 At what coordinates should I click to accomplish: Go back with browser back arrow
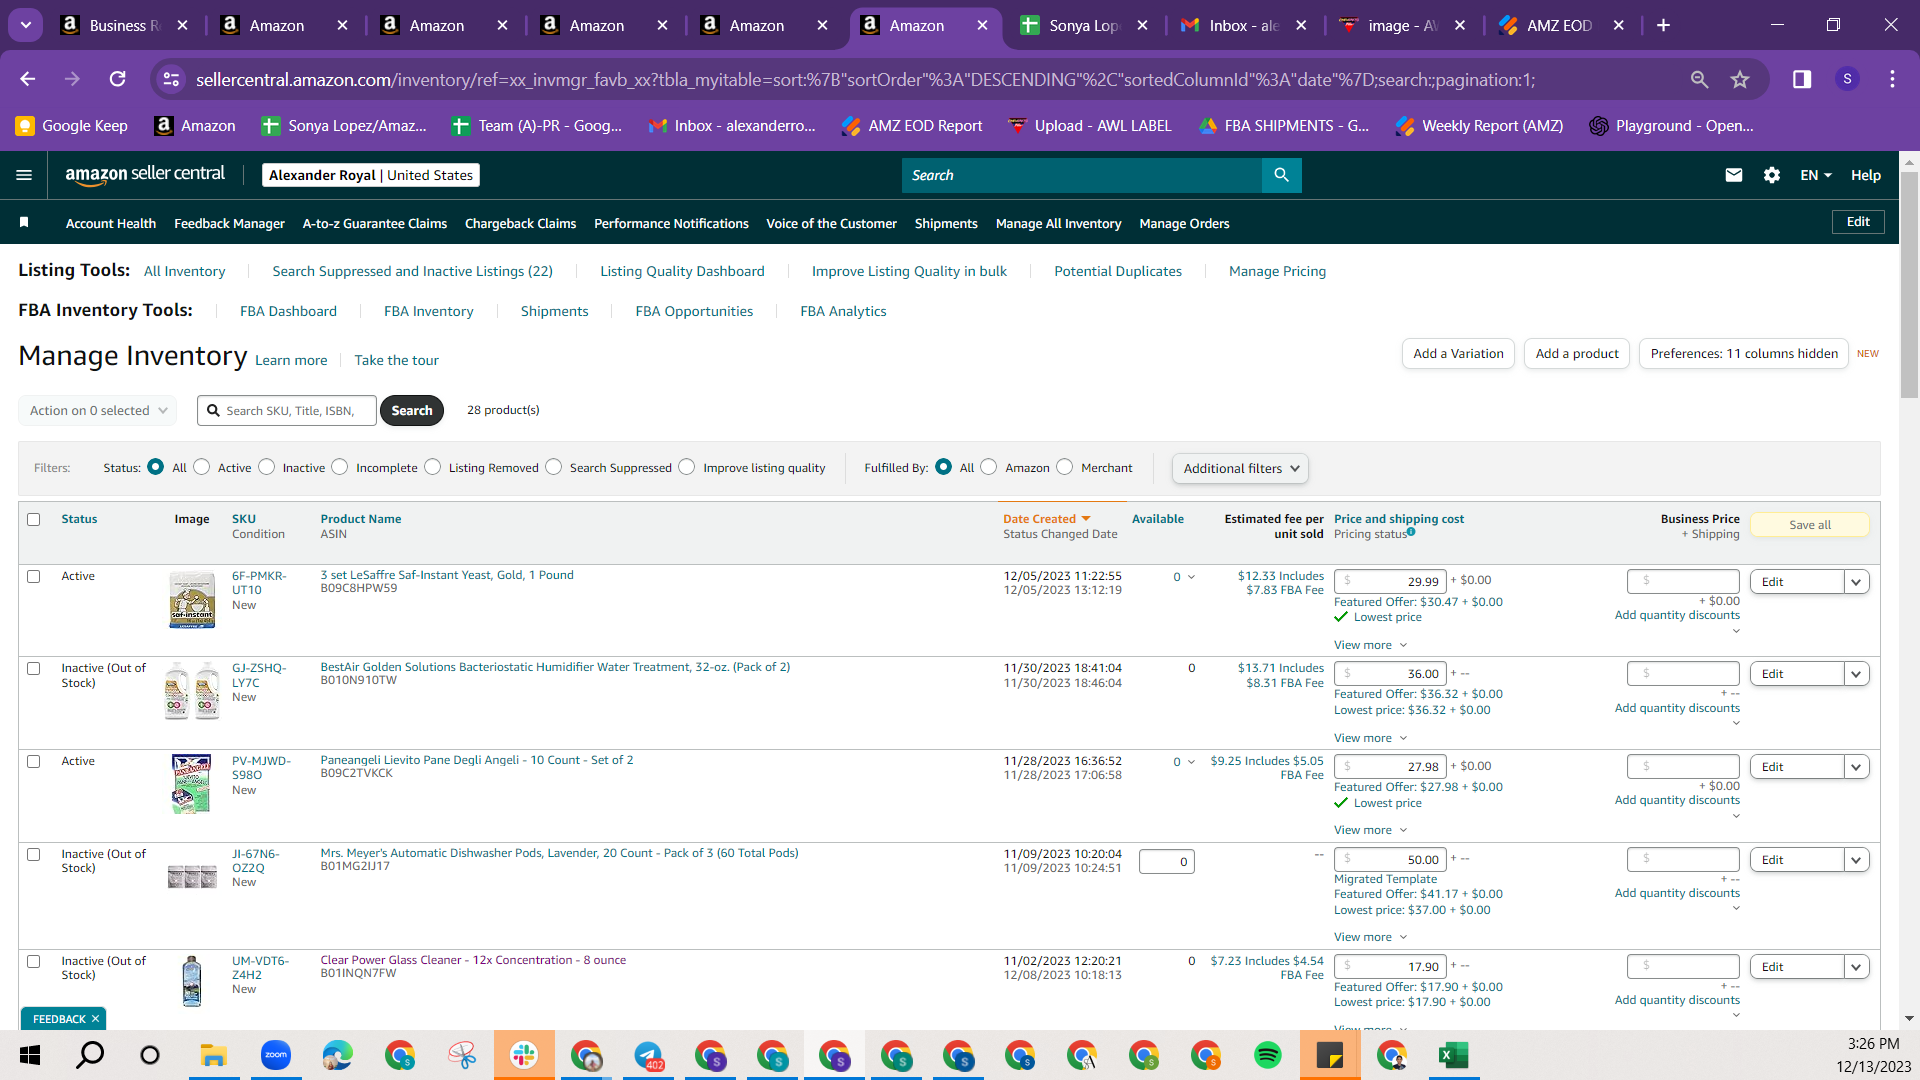[27, 79]
